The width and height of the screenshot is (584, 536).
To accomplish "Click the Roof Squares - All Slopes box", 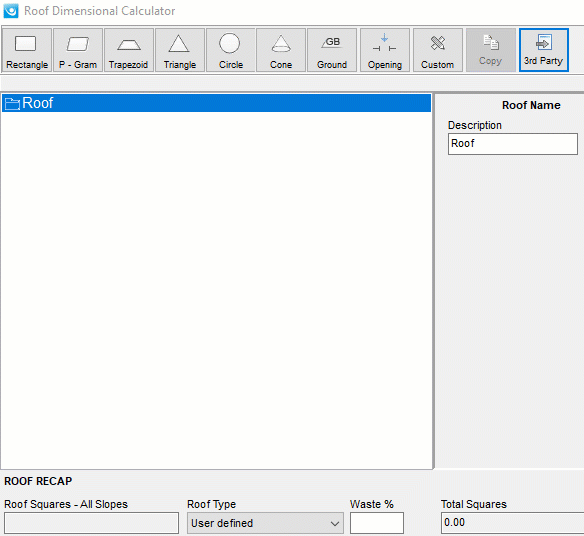I will tap(91, 523).
